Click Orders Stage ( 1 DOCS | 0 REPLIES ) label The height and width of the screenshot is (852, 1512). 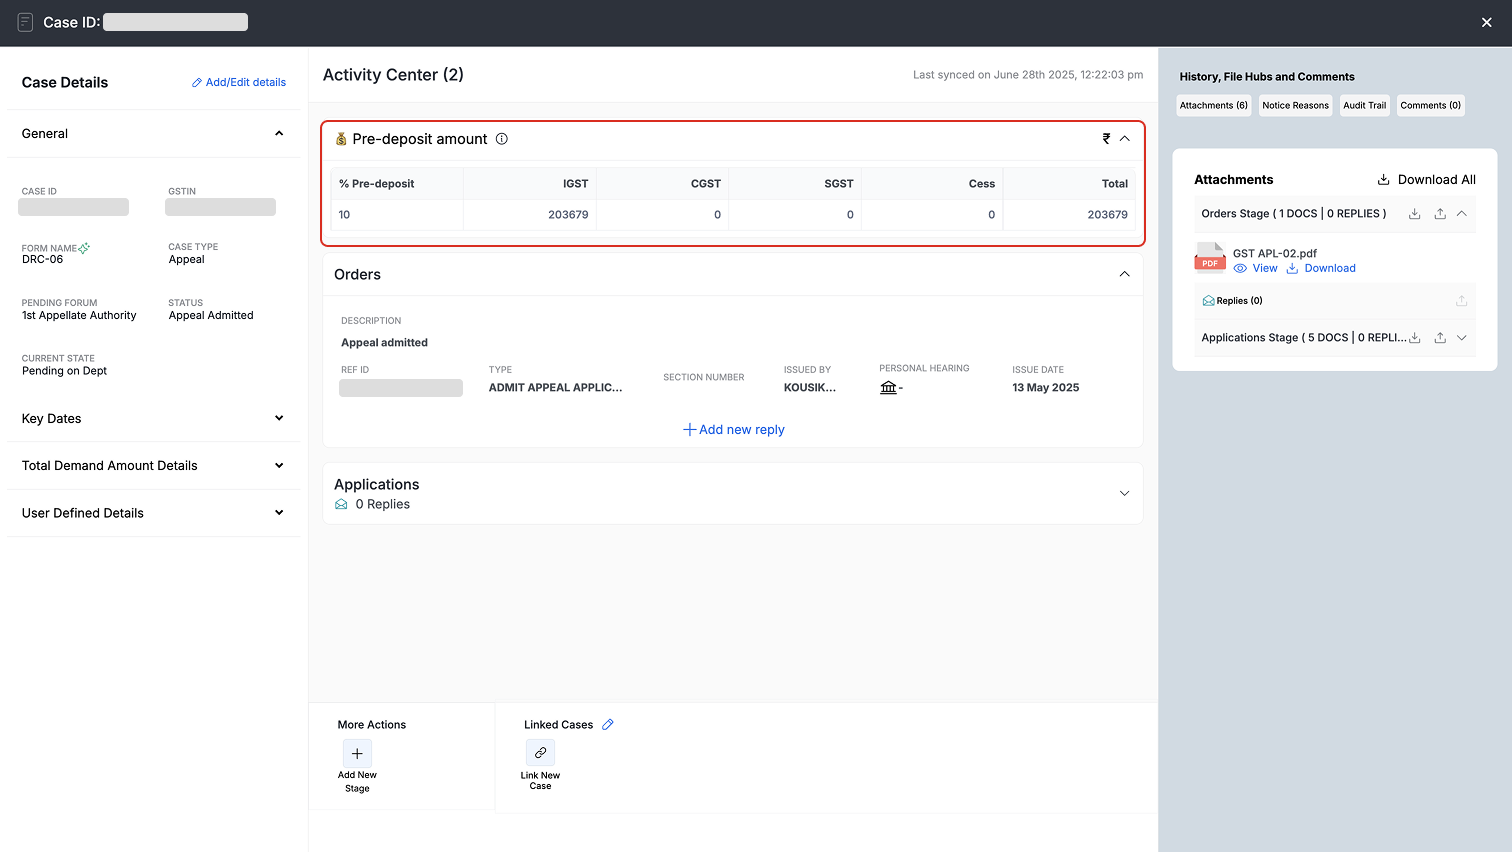click(x=1294, y=214)
